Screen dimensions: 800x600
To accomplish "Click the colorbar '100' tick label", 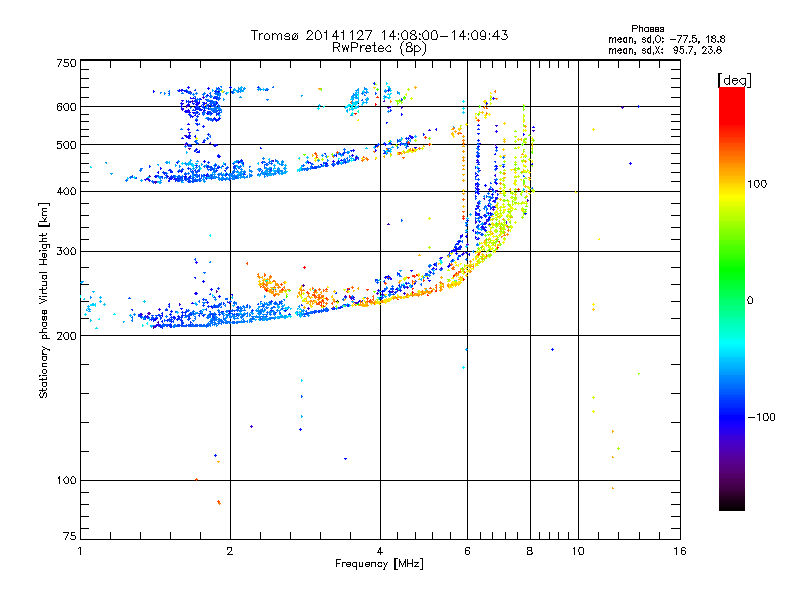I will [x=757, y=184].
